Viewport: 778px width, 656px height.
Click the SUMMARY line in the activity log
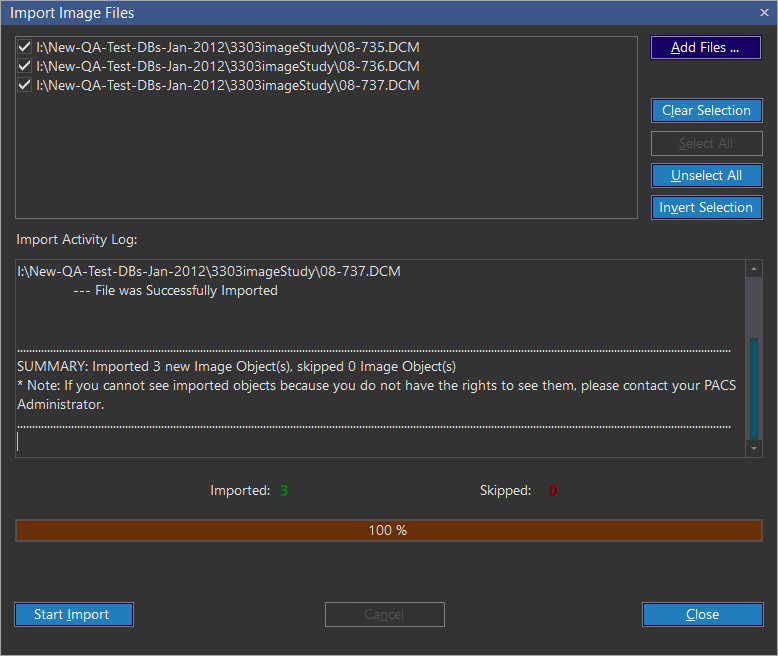click(236, 367)
